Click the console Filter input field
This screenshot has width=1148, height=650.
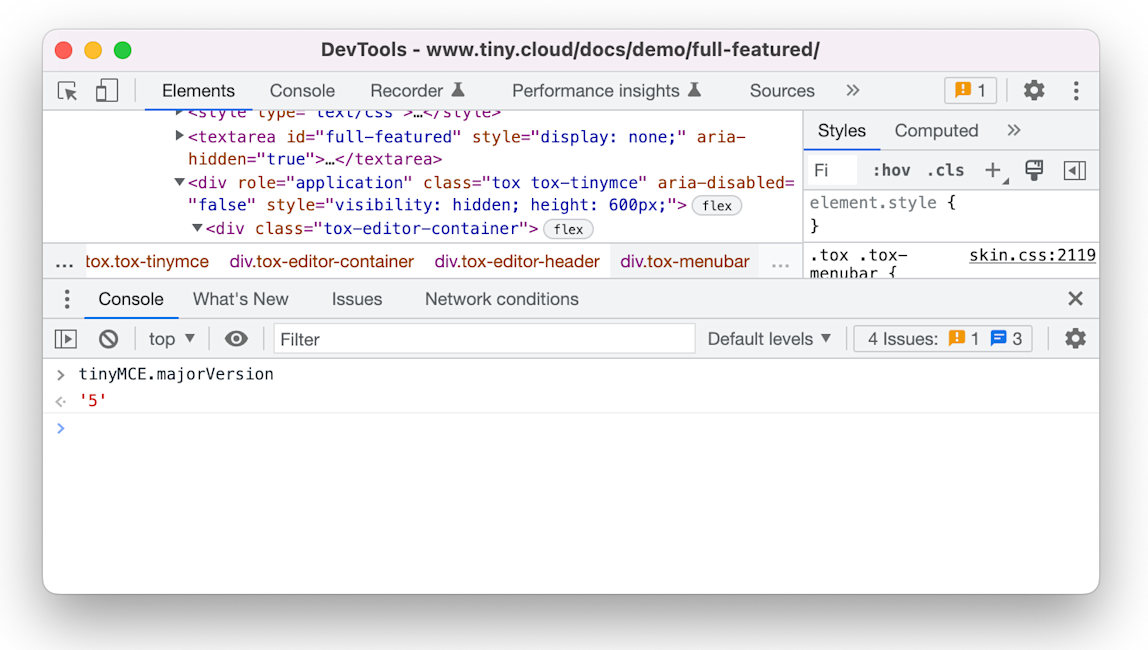(x=484, y=339)
